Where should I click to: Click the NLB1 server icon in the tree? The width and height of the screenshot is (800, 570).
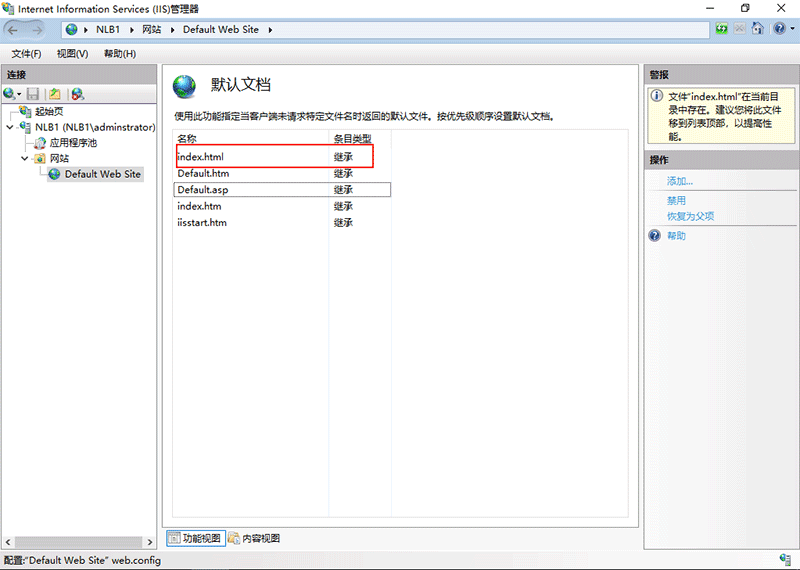25,127
